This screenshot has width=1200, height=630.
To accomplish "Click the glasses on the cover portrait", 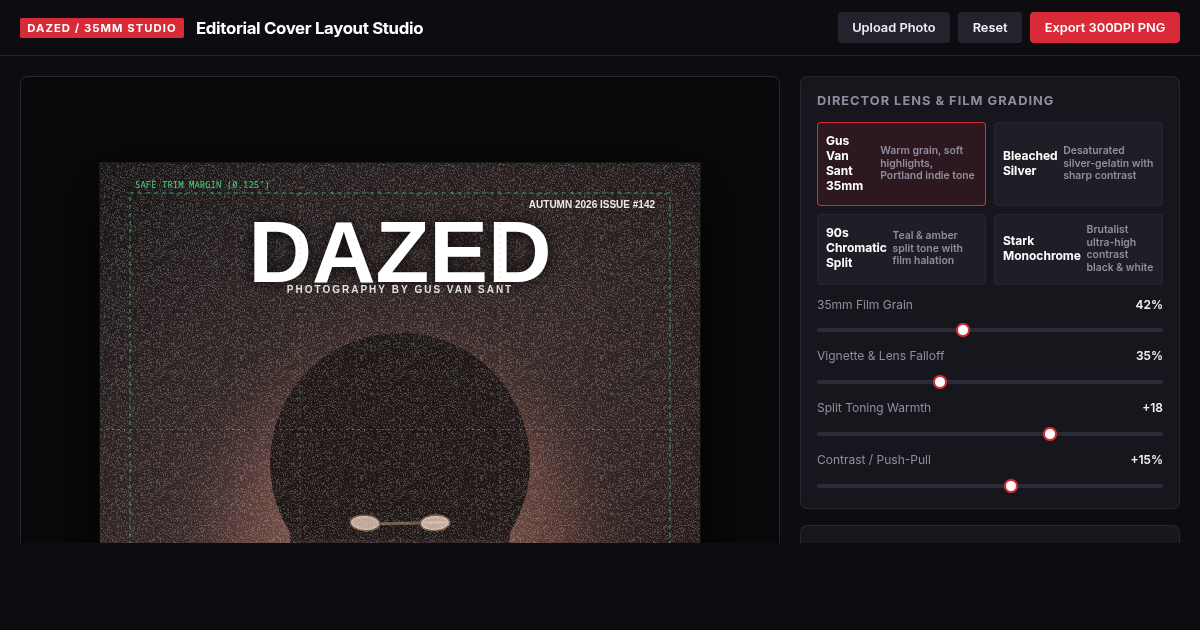I will (x=400, y=522).
